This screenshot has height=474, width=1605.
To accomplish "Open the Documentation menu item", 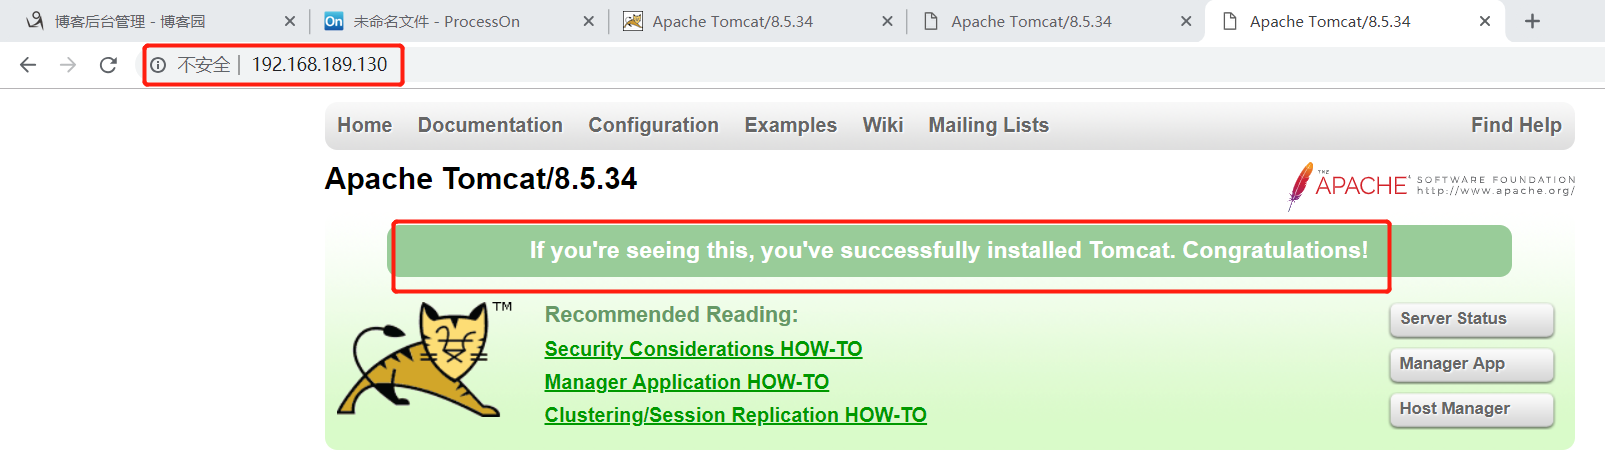I will tap(490, 125).
